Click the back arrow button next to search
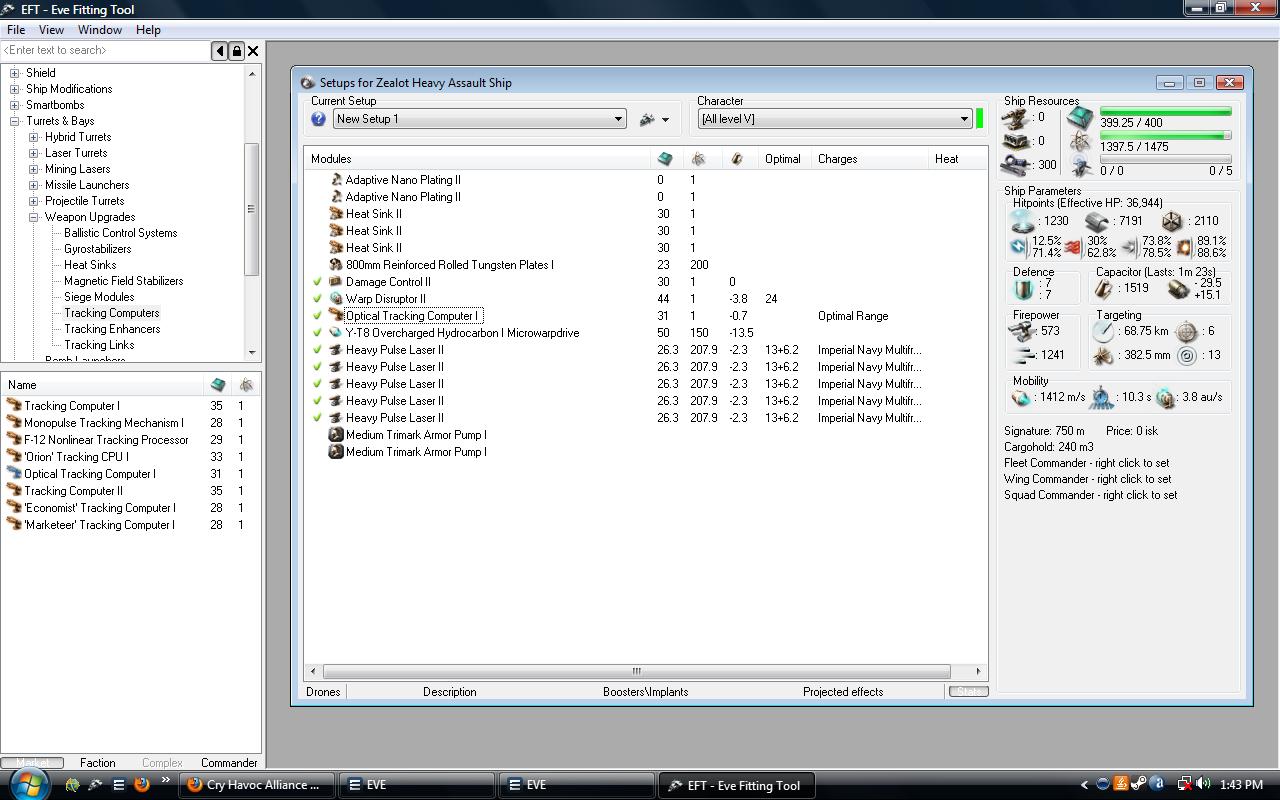The width and height of the screenshot is (1280, 800). tap(220, 50)
